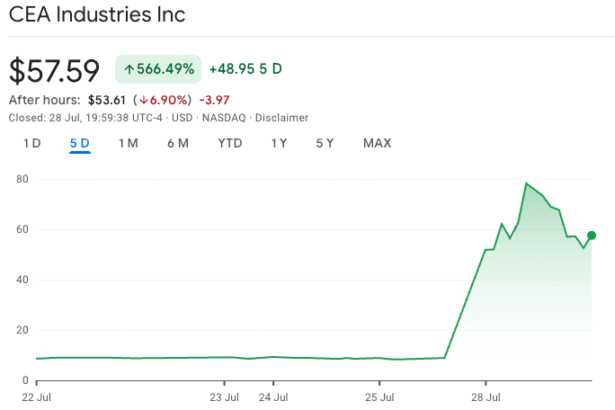This screenshot has width=615, height=410.
Task: Open the 1Y chart view
Action: tap(279, 143)
